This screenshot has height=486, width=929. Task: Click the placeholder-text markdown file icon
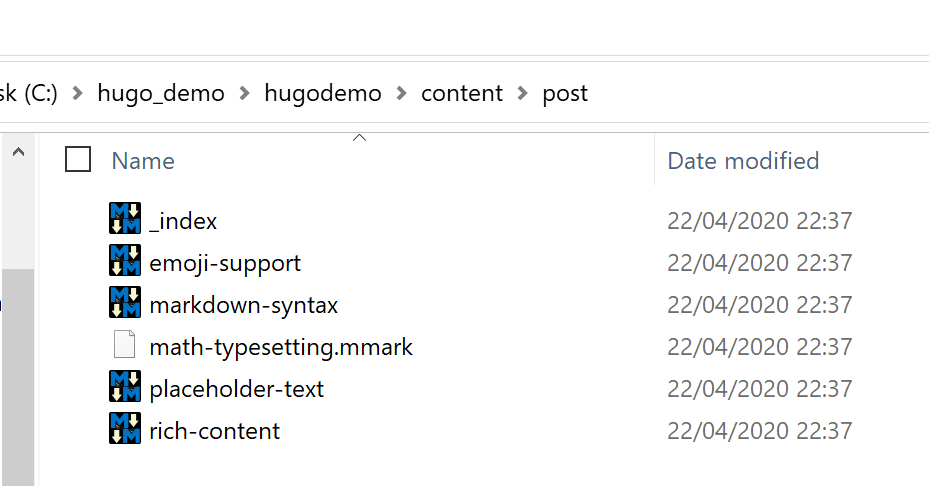[x=125, y=388]
